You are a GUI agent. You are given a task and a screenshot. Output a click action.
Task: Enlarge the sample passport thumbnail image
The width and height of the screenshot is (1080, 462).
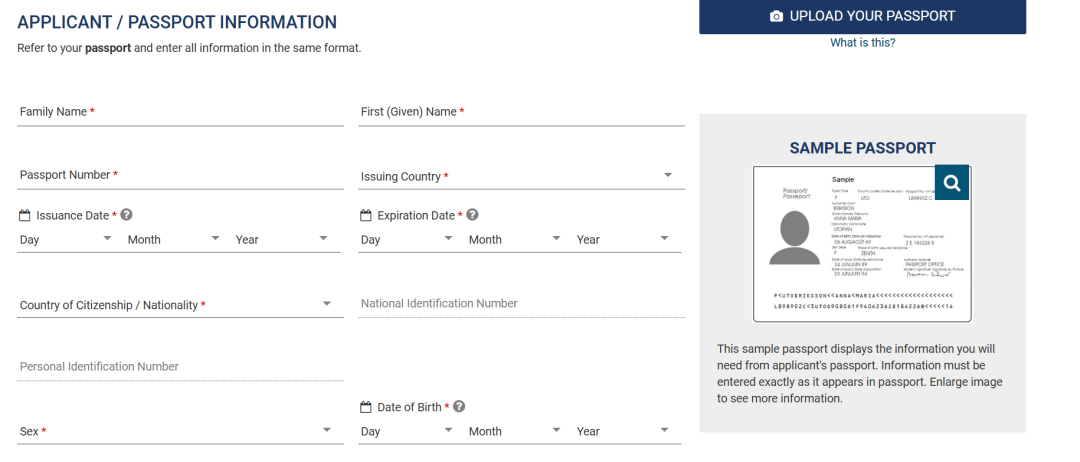tap(850, 245)
